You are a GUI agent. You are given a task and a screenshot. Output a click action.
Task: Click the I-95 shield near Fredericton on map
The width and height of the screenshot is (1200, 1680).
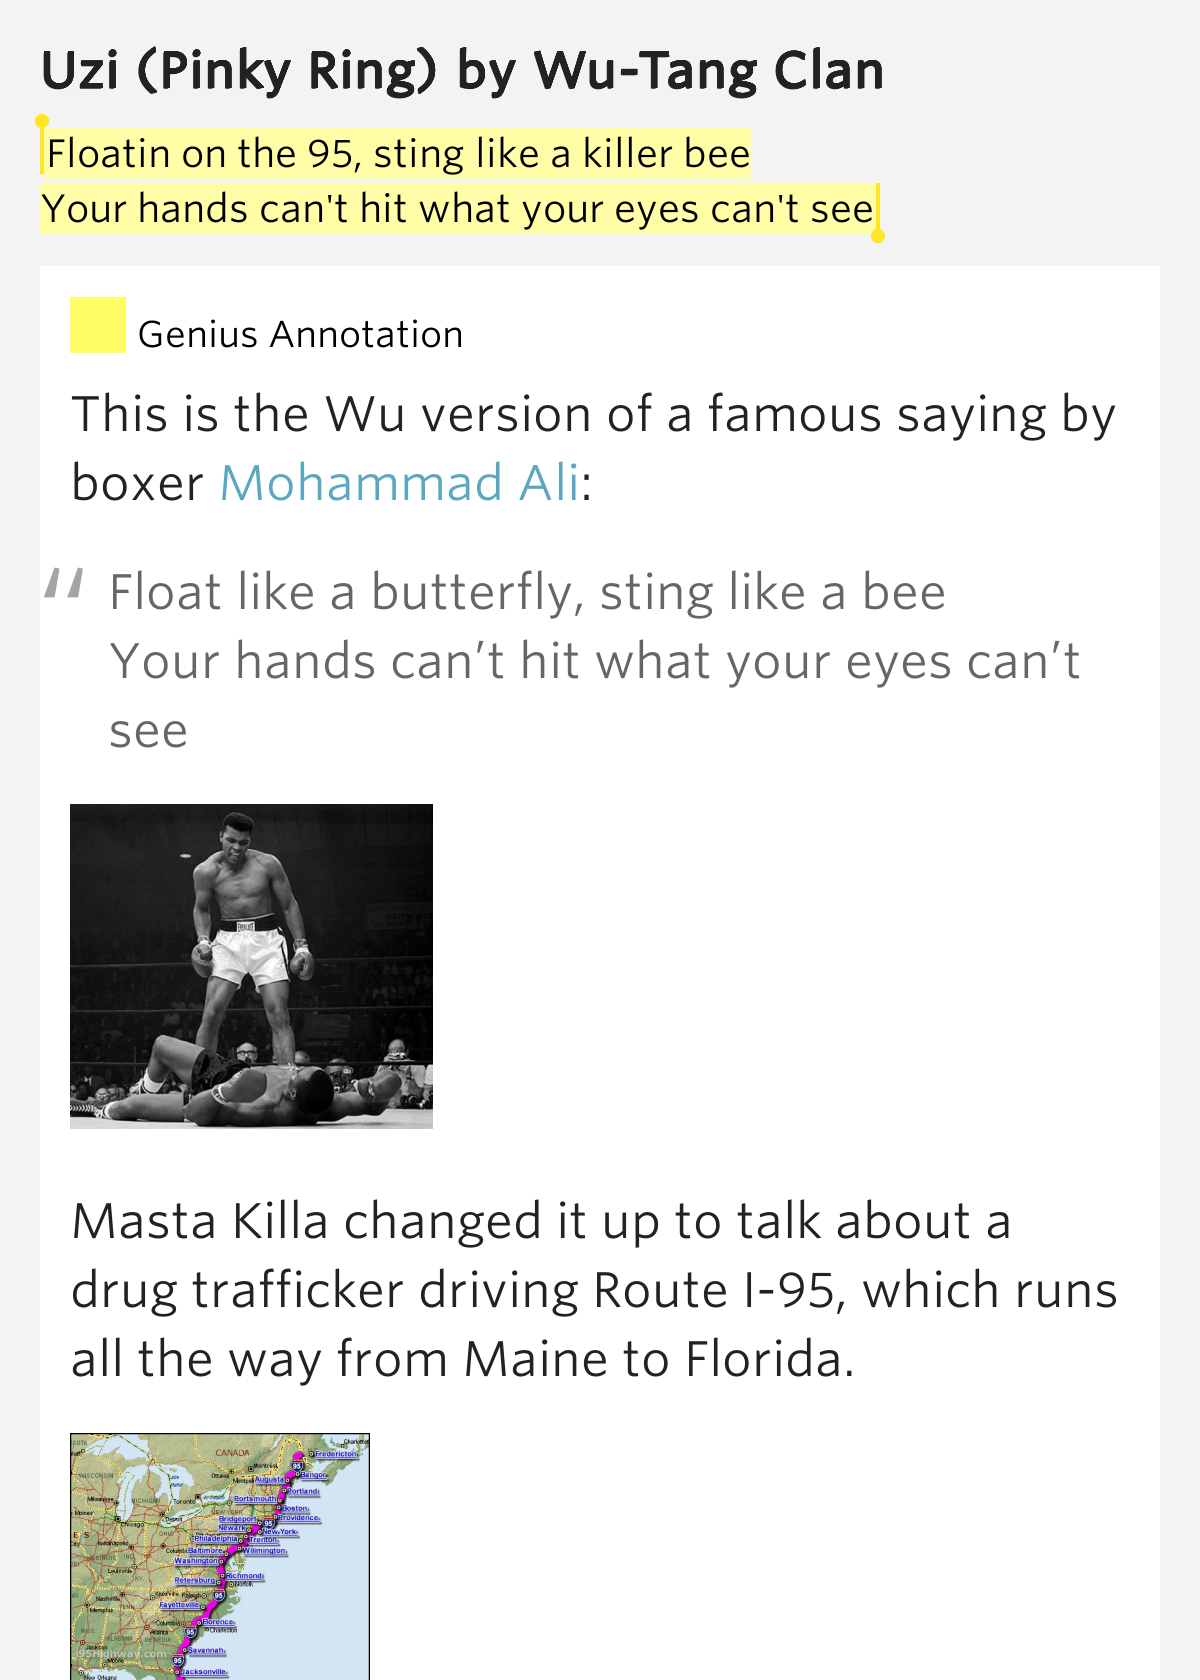(297, 1465)
